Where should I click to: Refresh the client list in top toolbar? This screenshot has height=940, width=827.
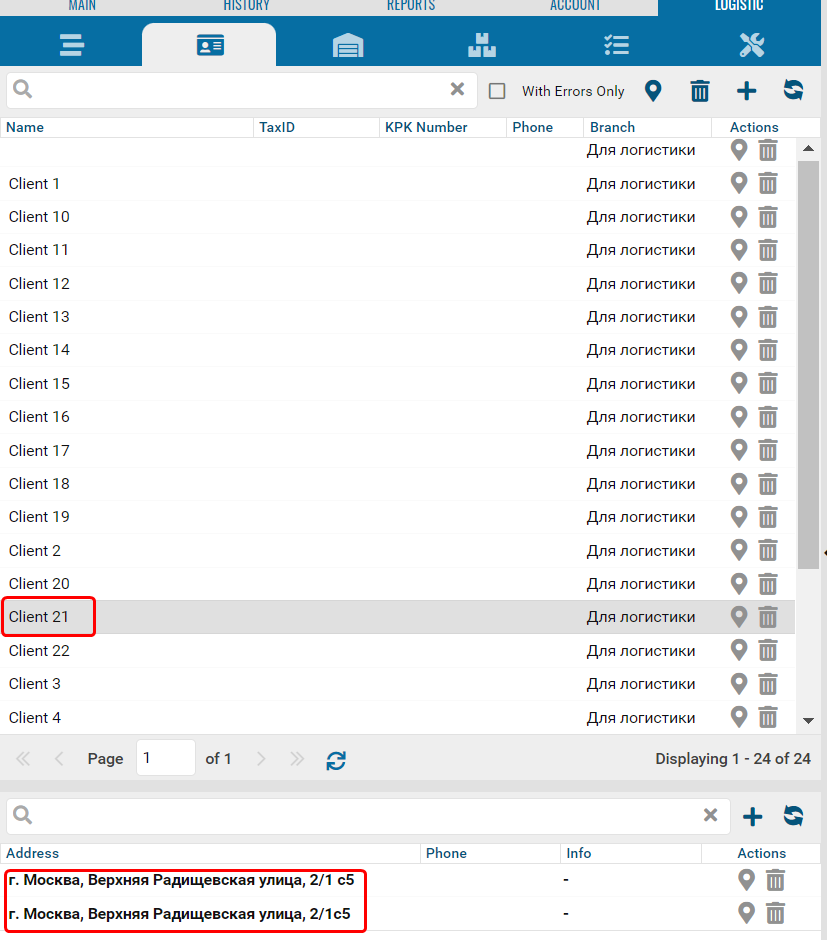click(x=793, y=91)
